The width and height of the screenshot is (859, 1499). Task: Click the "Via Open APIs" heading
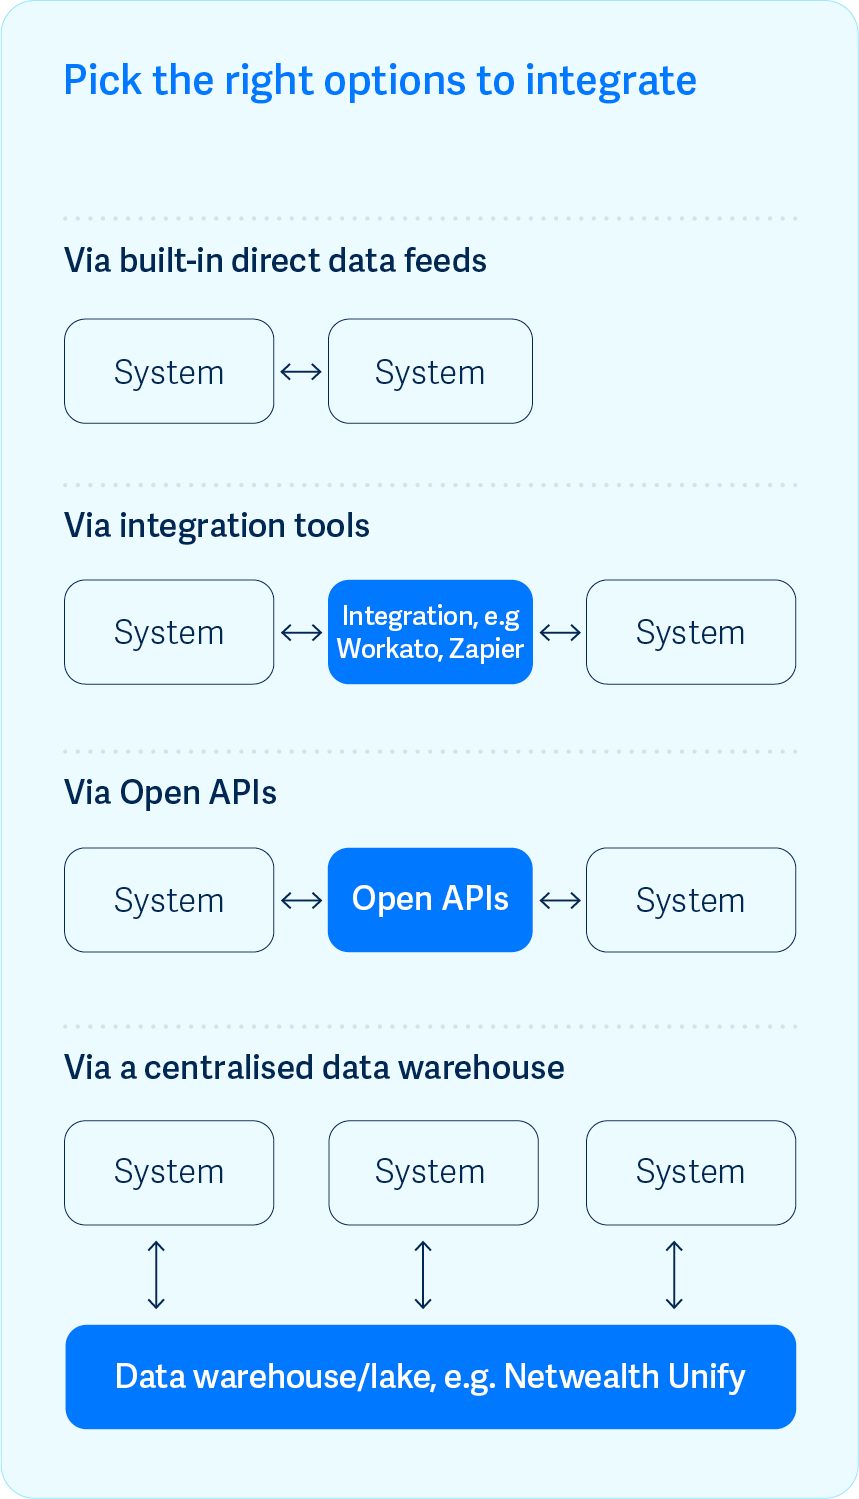click(170, 793)
